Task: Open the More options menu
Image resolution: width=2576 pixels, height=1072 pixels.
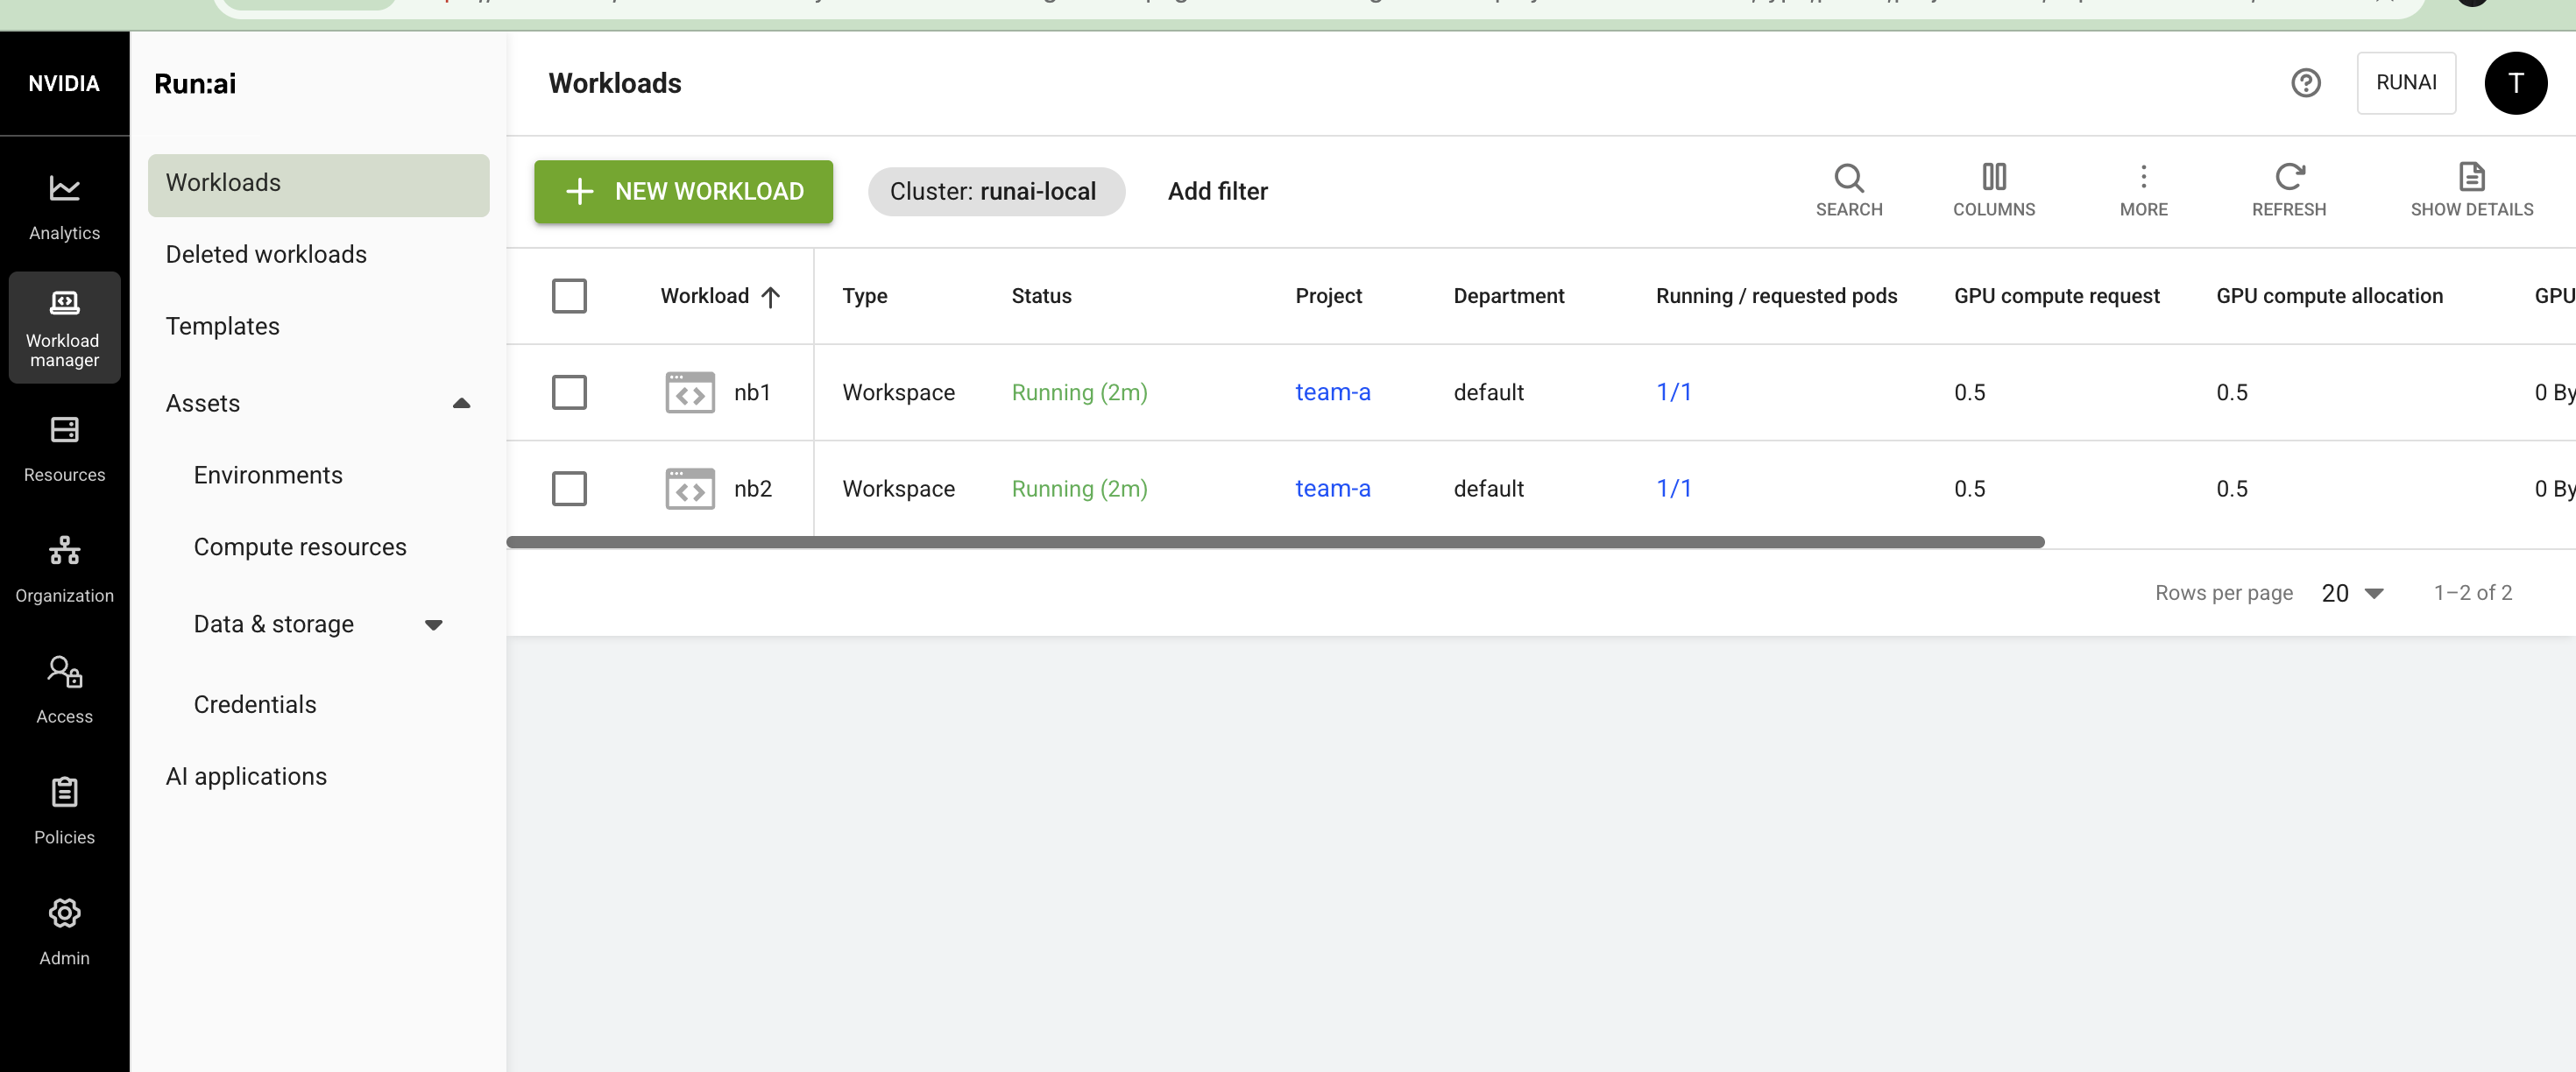Action: pyautogui.click(x=2143, y=190)
